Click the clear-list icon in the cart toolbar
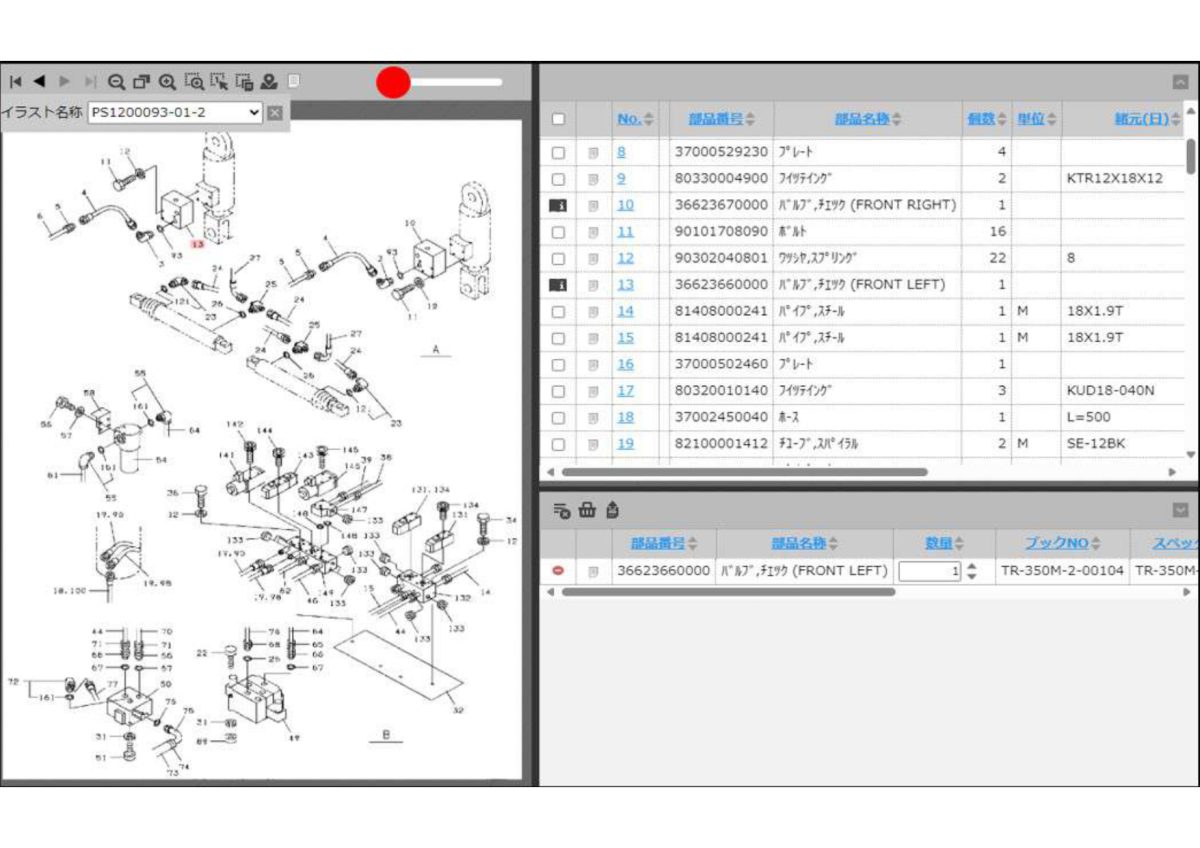Screen dimensions: 1200x848 point(561,510)
